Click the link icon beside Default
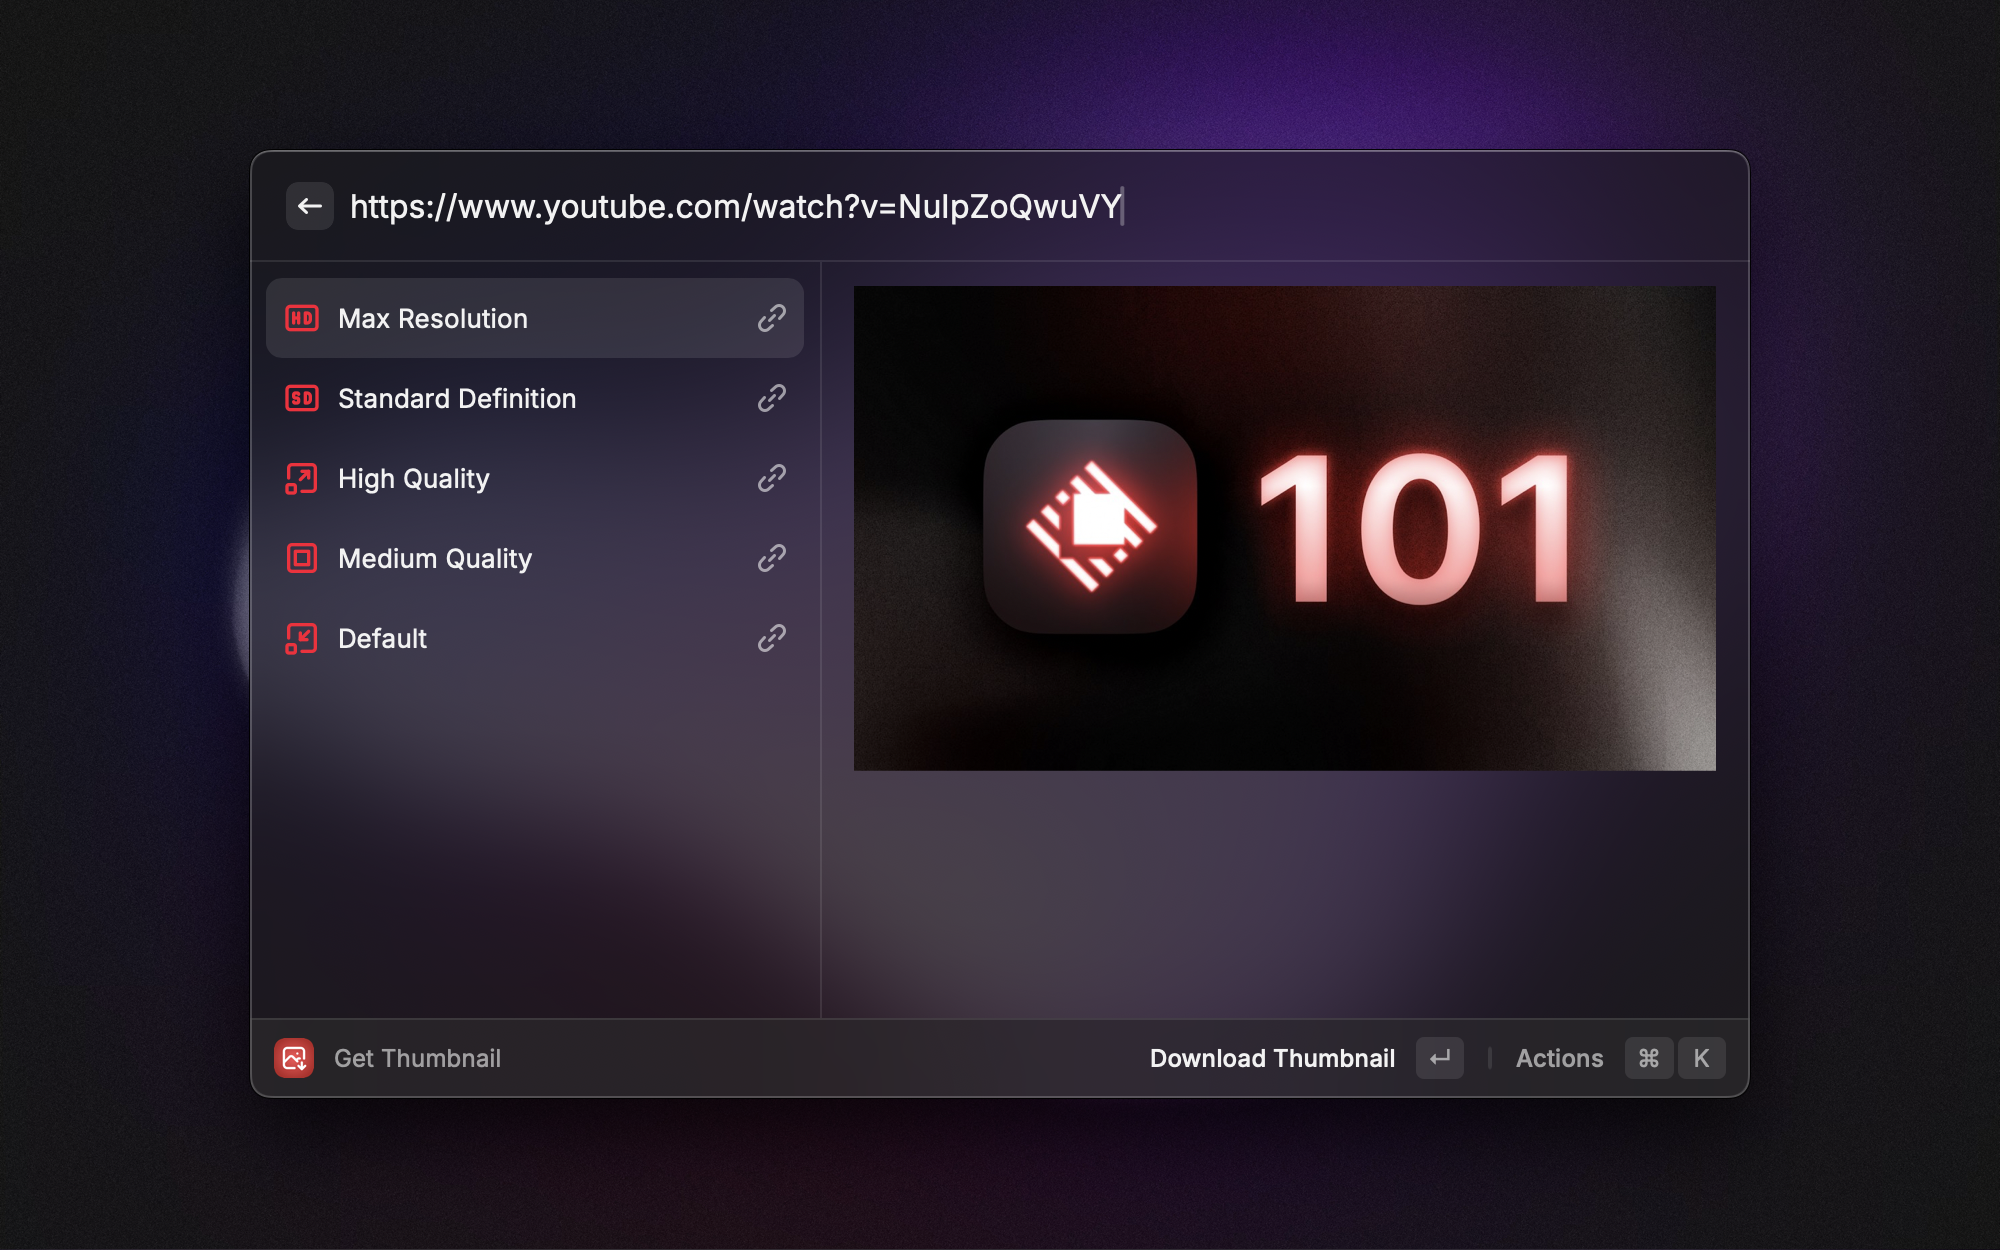The width and height of the screenshot is (2000, 1250). tap(771, 638)
